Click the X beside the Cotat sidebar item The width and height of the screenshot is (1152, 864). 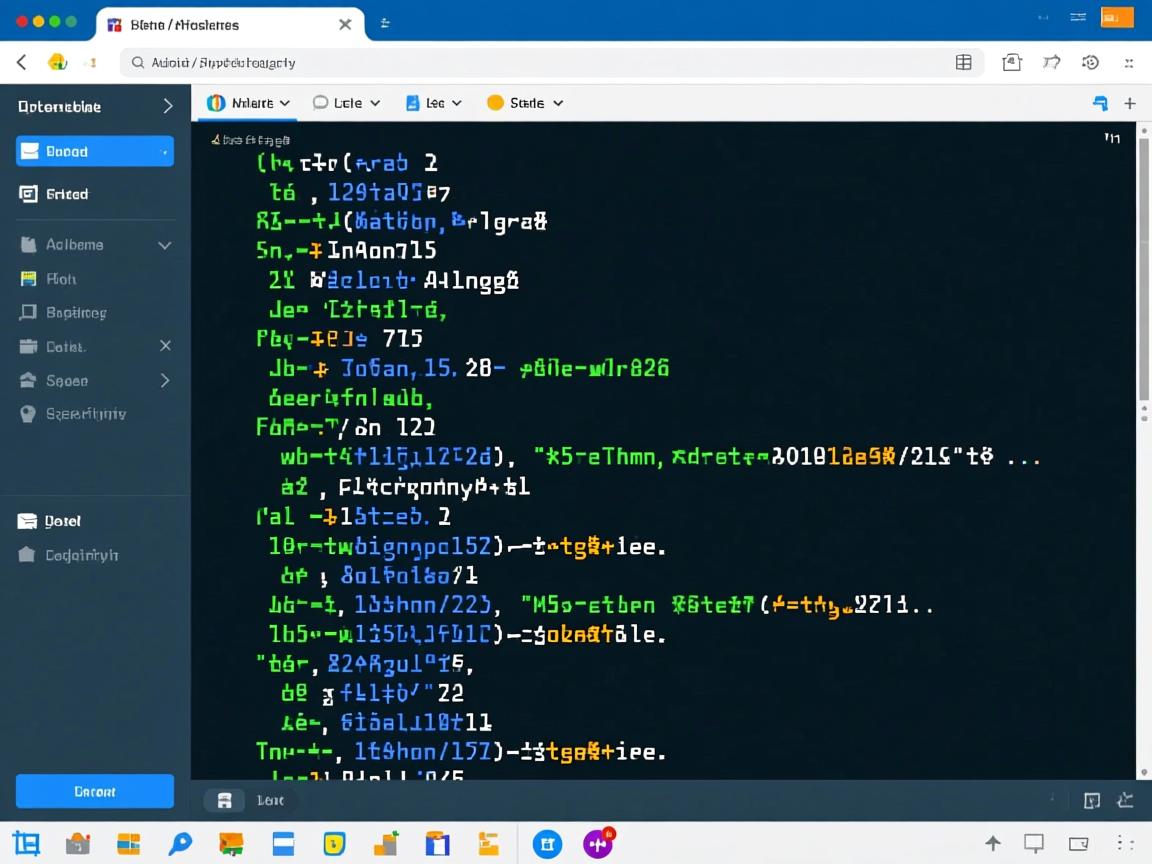[x=165, y=346]
